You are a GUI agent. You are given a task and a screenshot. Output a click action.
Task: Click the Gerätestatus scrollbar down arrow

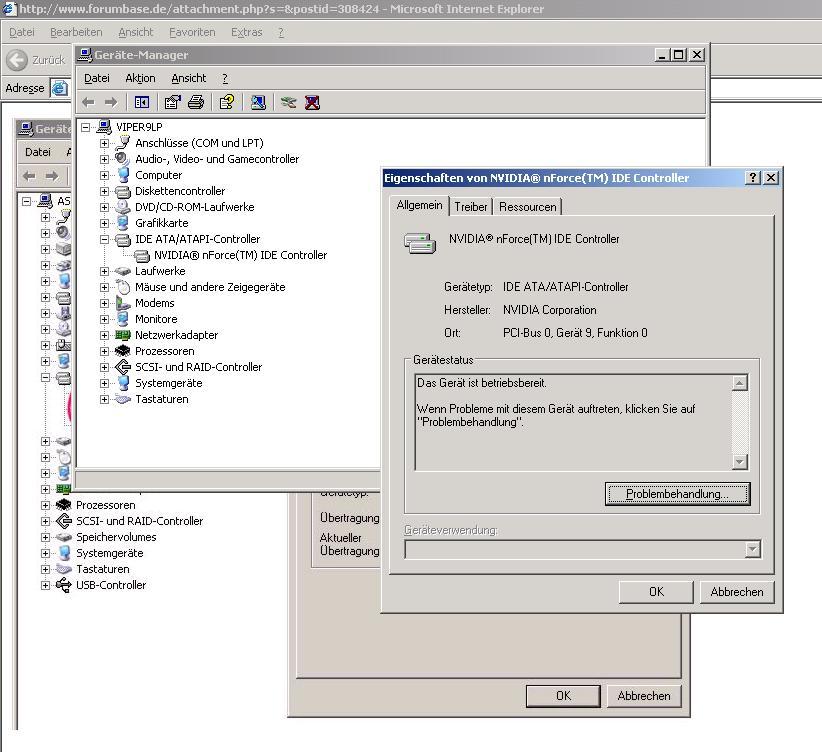pos(740,461)
